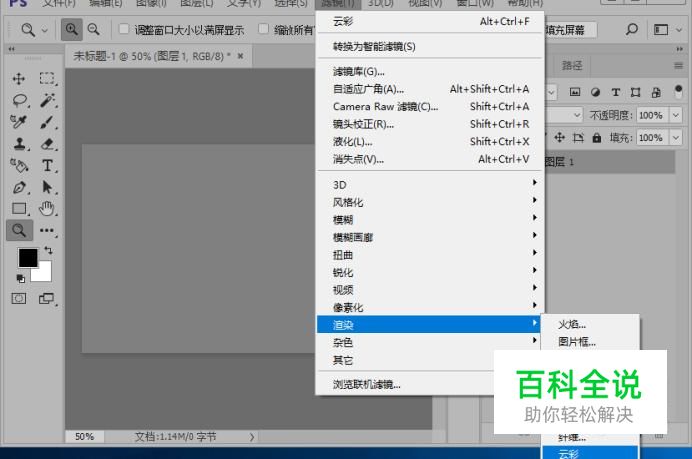Open the zoom tool preset dropdown

pos(45,30)
